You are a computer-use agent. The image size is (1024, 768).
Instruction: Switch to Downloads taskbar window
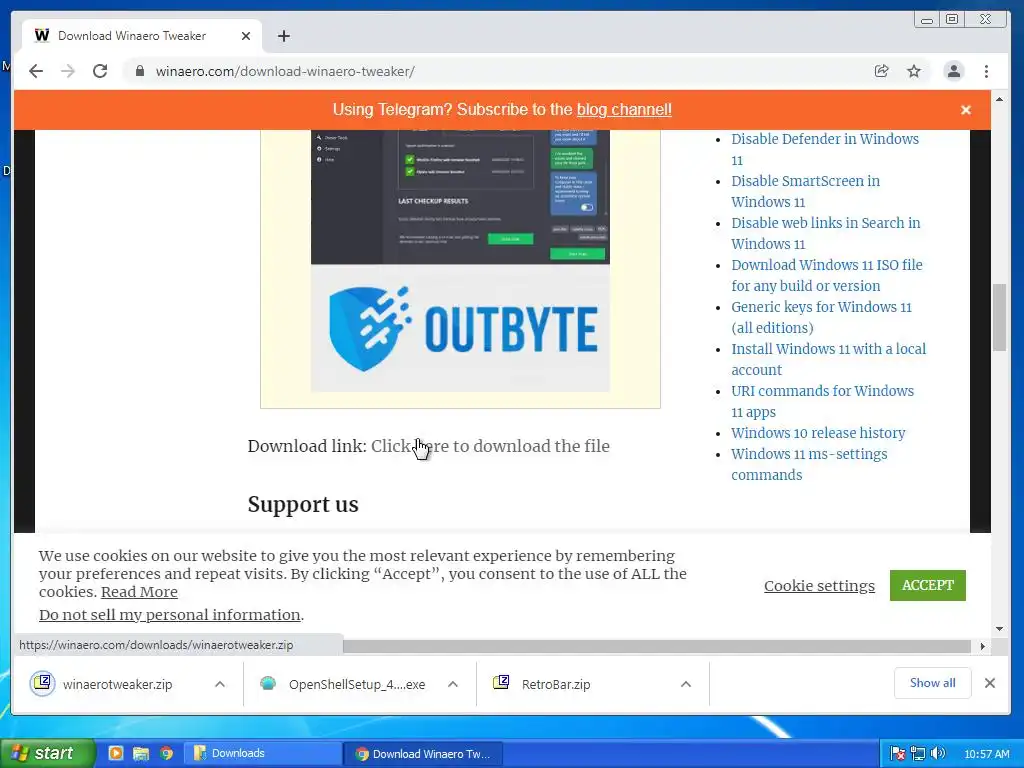pos(263,754)
